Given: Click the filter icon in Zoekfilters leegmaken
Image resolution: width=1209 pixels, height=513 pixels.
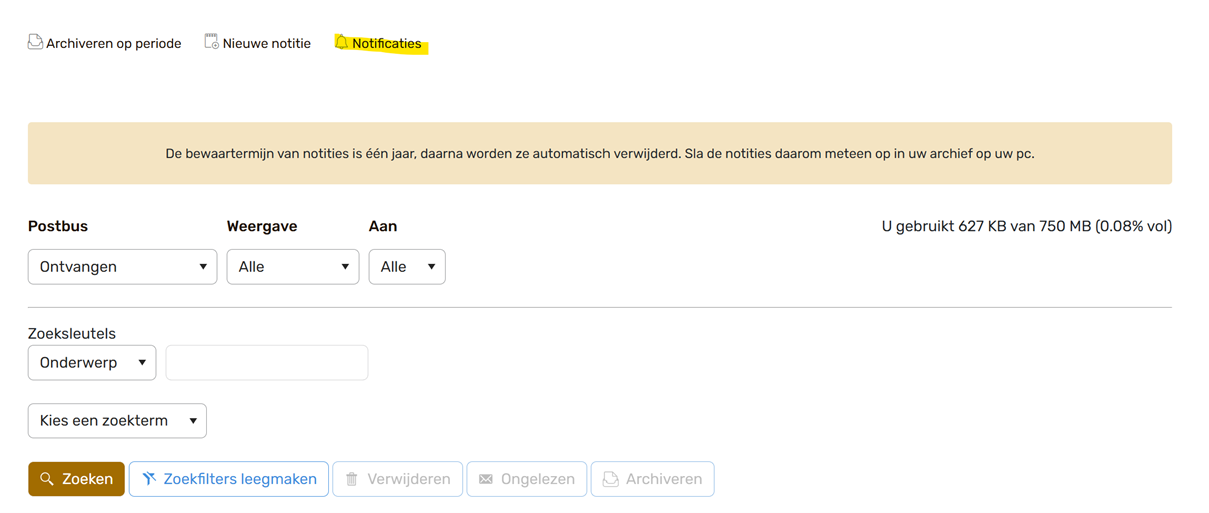Looking at the screenshot, I should (x=149, y=479).
